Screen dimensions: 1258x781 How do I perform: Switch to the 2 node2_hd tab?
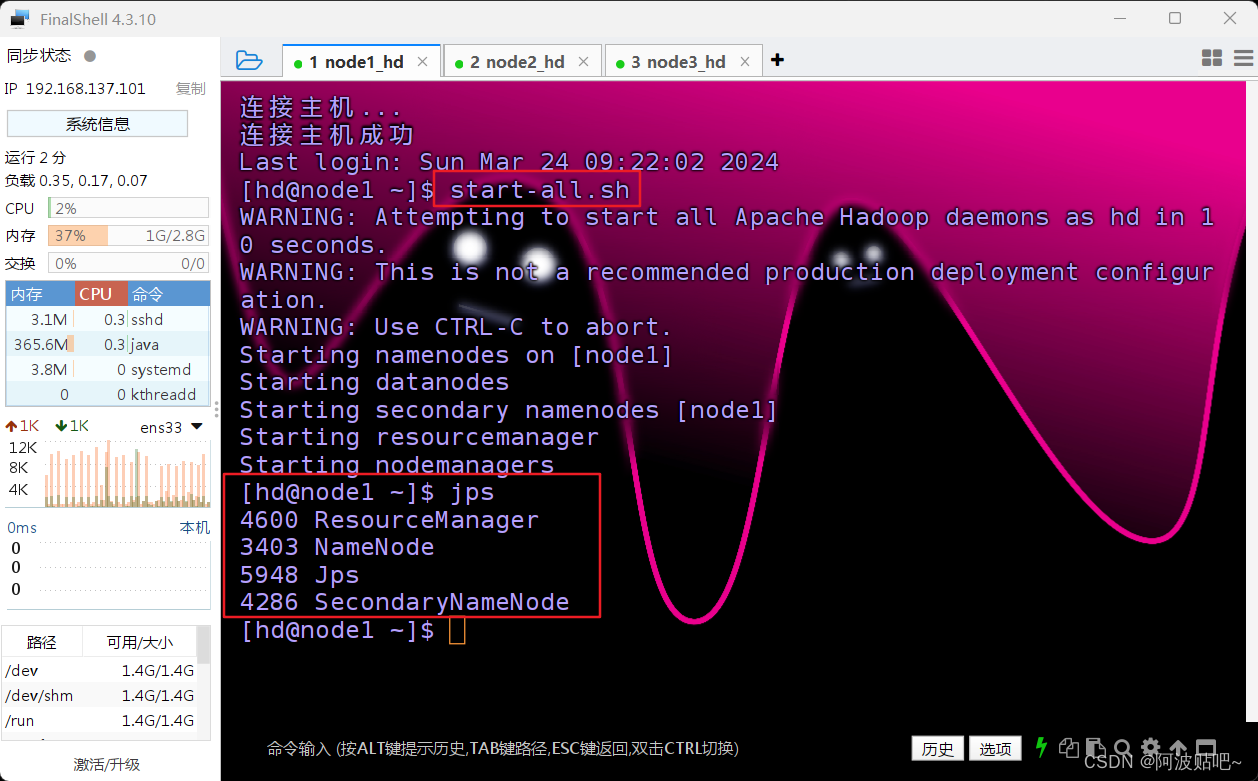click(522, 61)
